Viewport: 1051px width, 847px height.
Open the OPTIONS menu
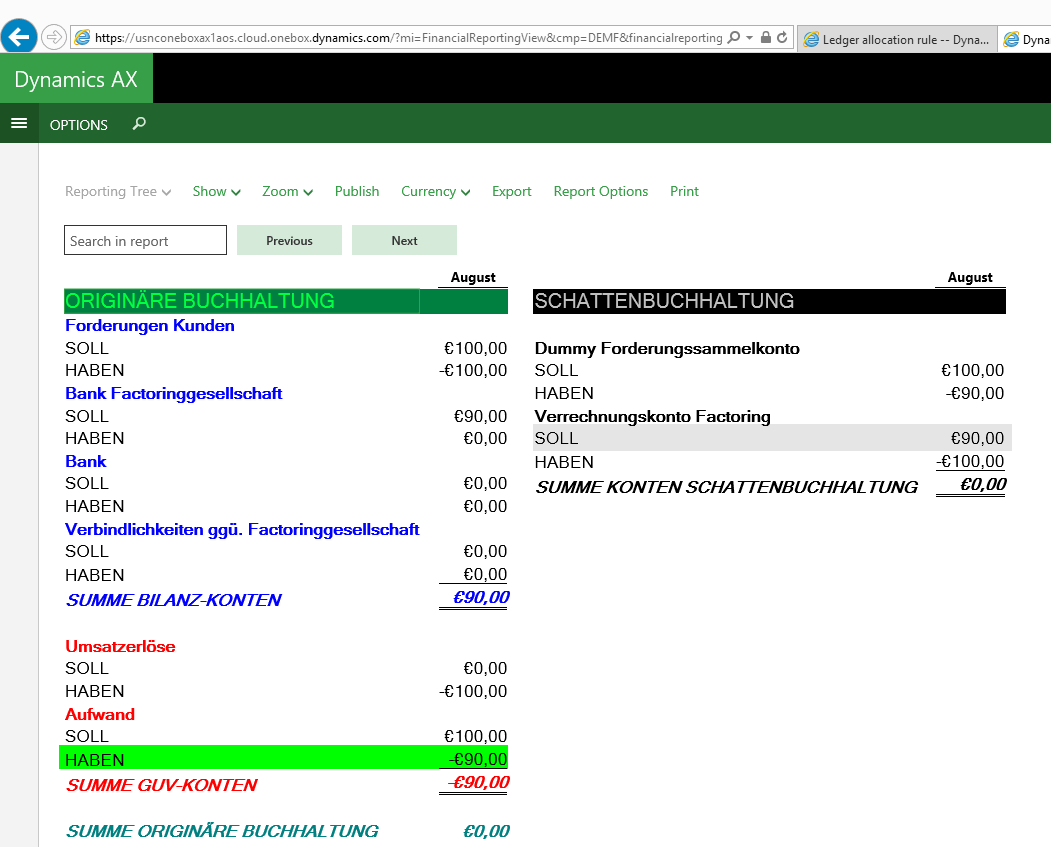(x=79, y=125)
